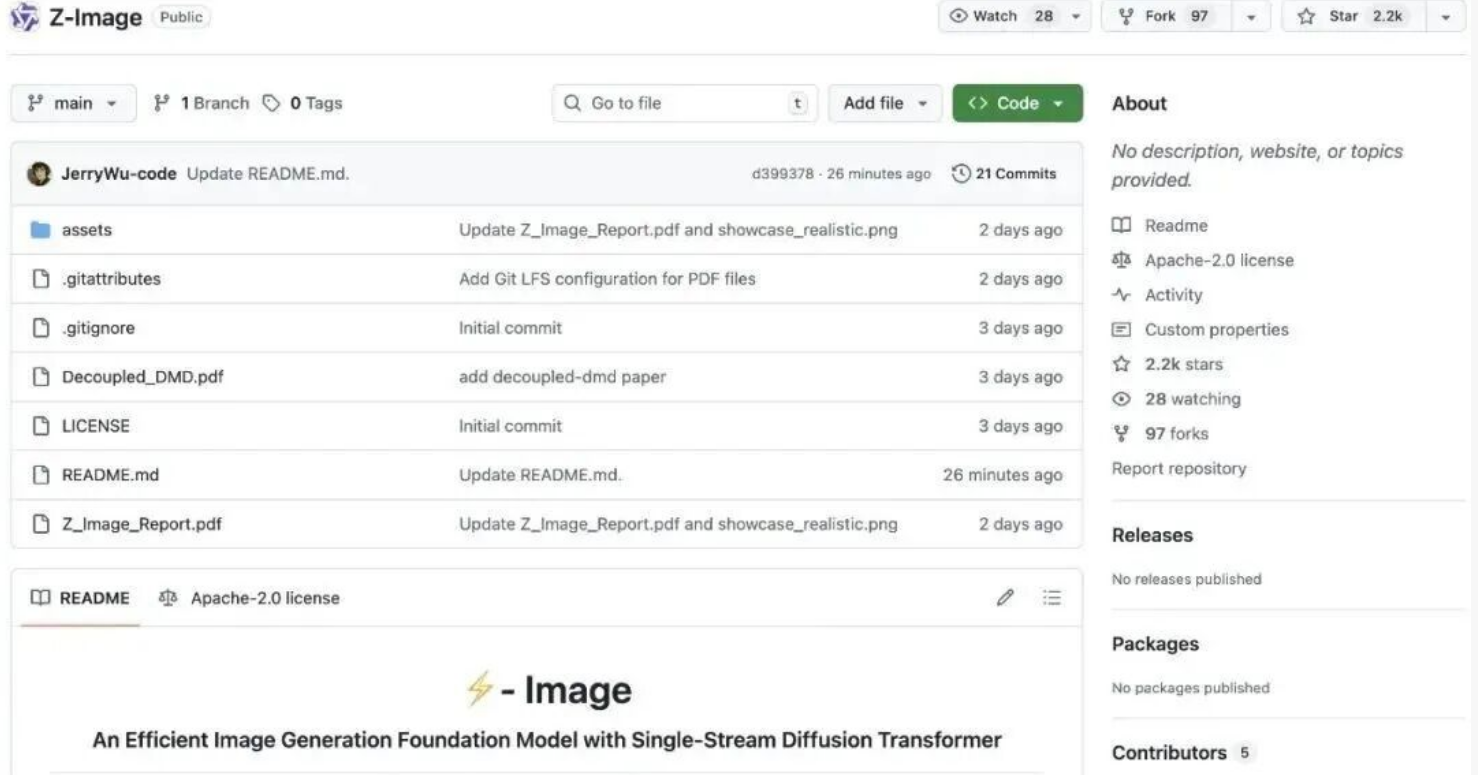Expand the Fork options dropdown arrow

(1252, 16)
